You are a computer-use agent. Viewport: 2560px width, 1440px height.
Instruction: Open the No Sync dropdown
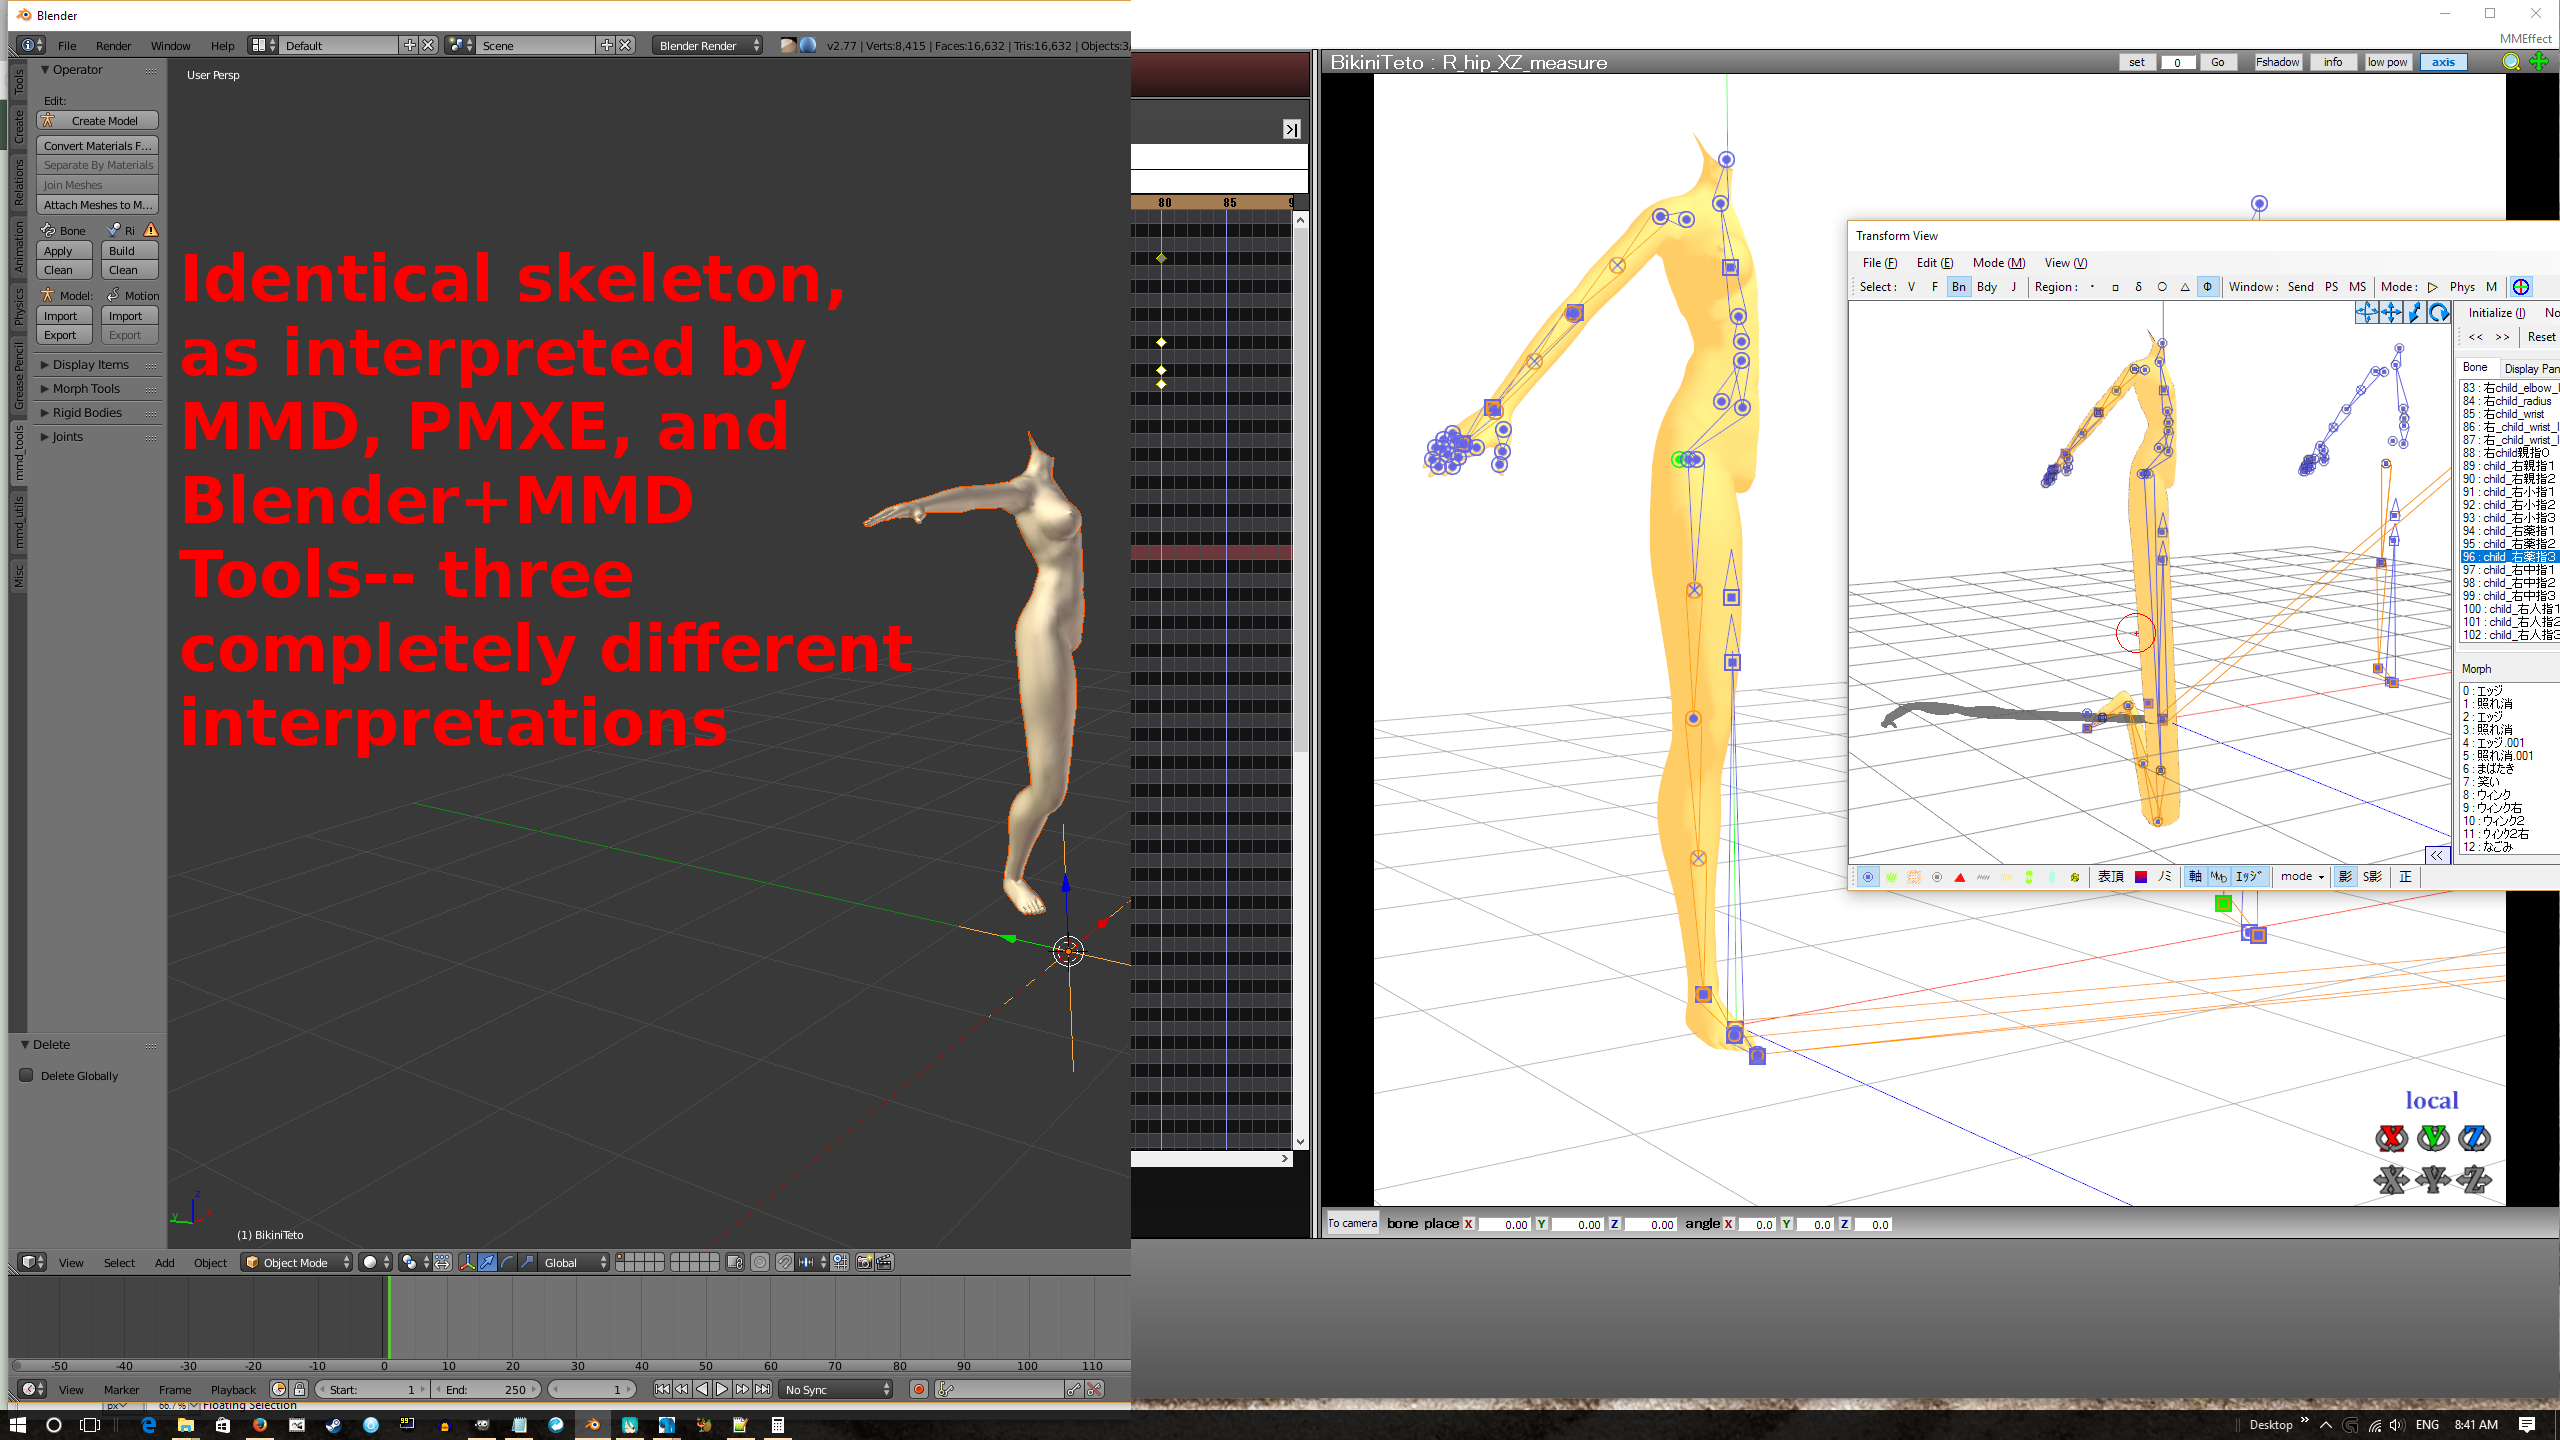[x=837, y=1389]
